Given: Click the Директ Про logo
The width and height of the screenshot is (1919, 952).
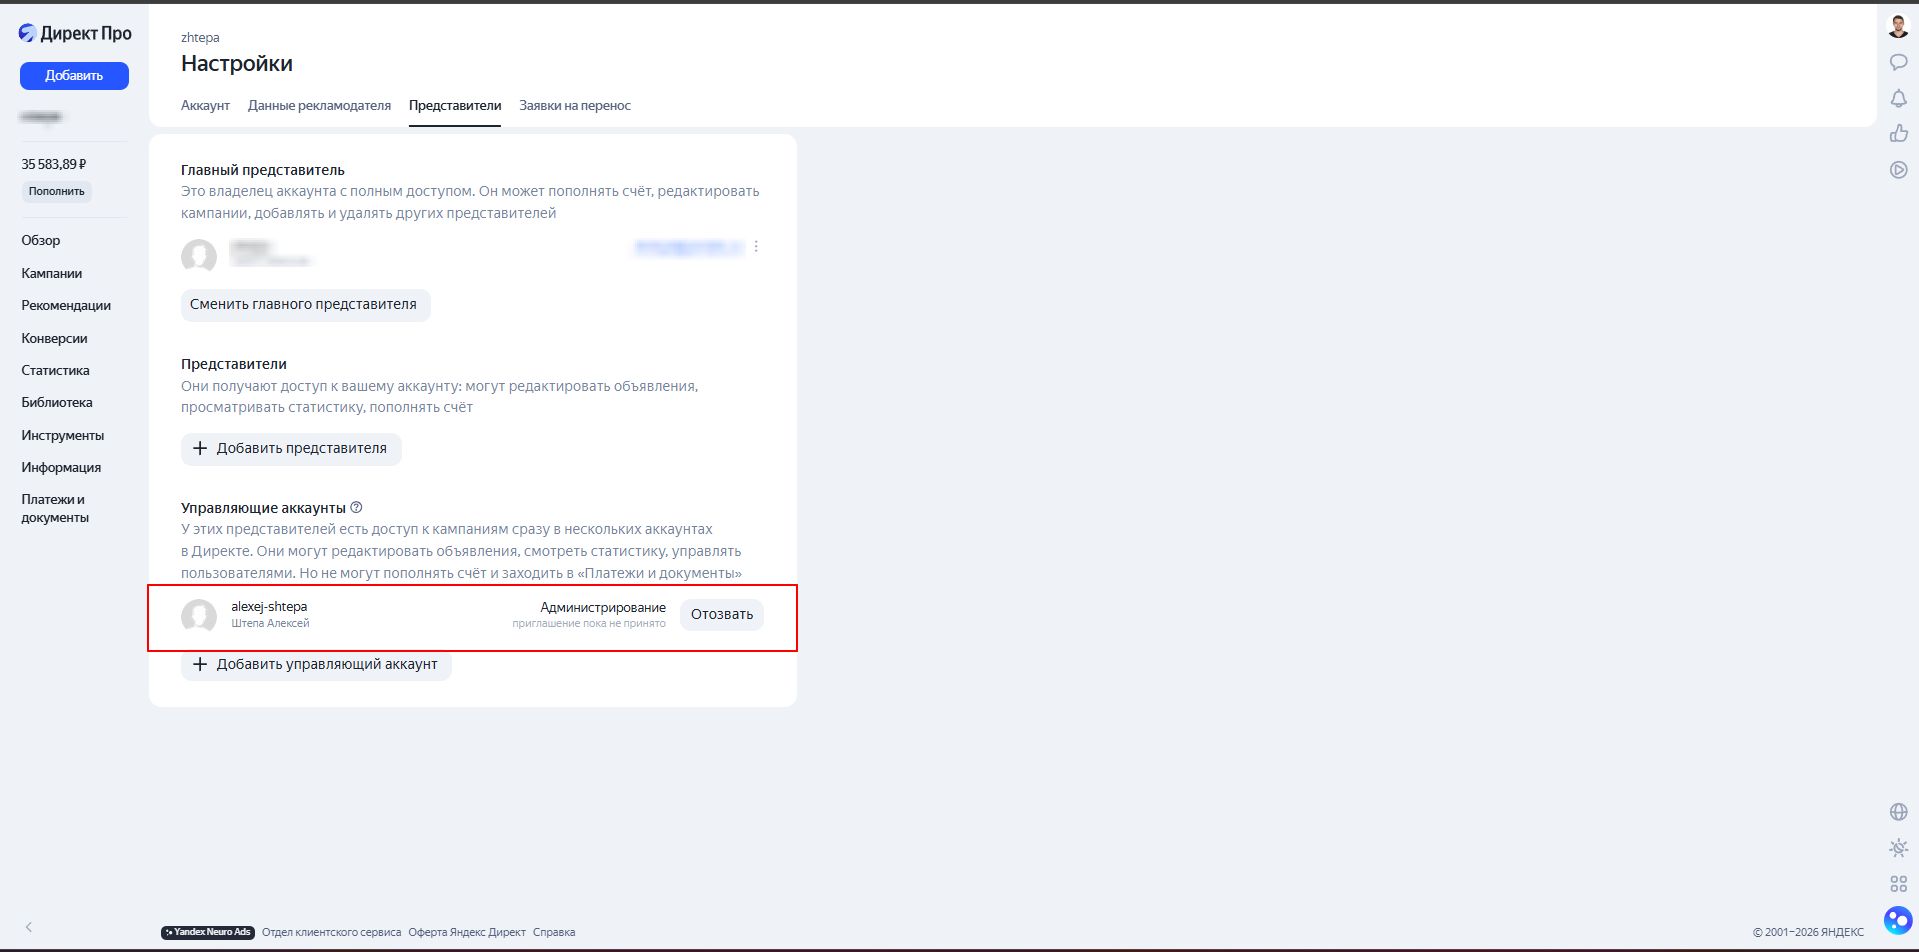Looking at the screenshot, I should pyautogui.click(x=75, y=33).
